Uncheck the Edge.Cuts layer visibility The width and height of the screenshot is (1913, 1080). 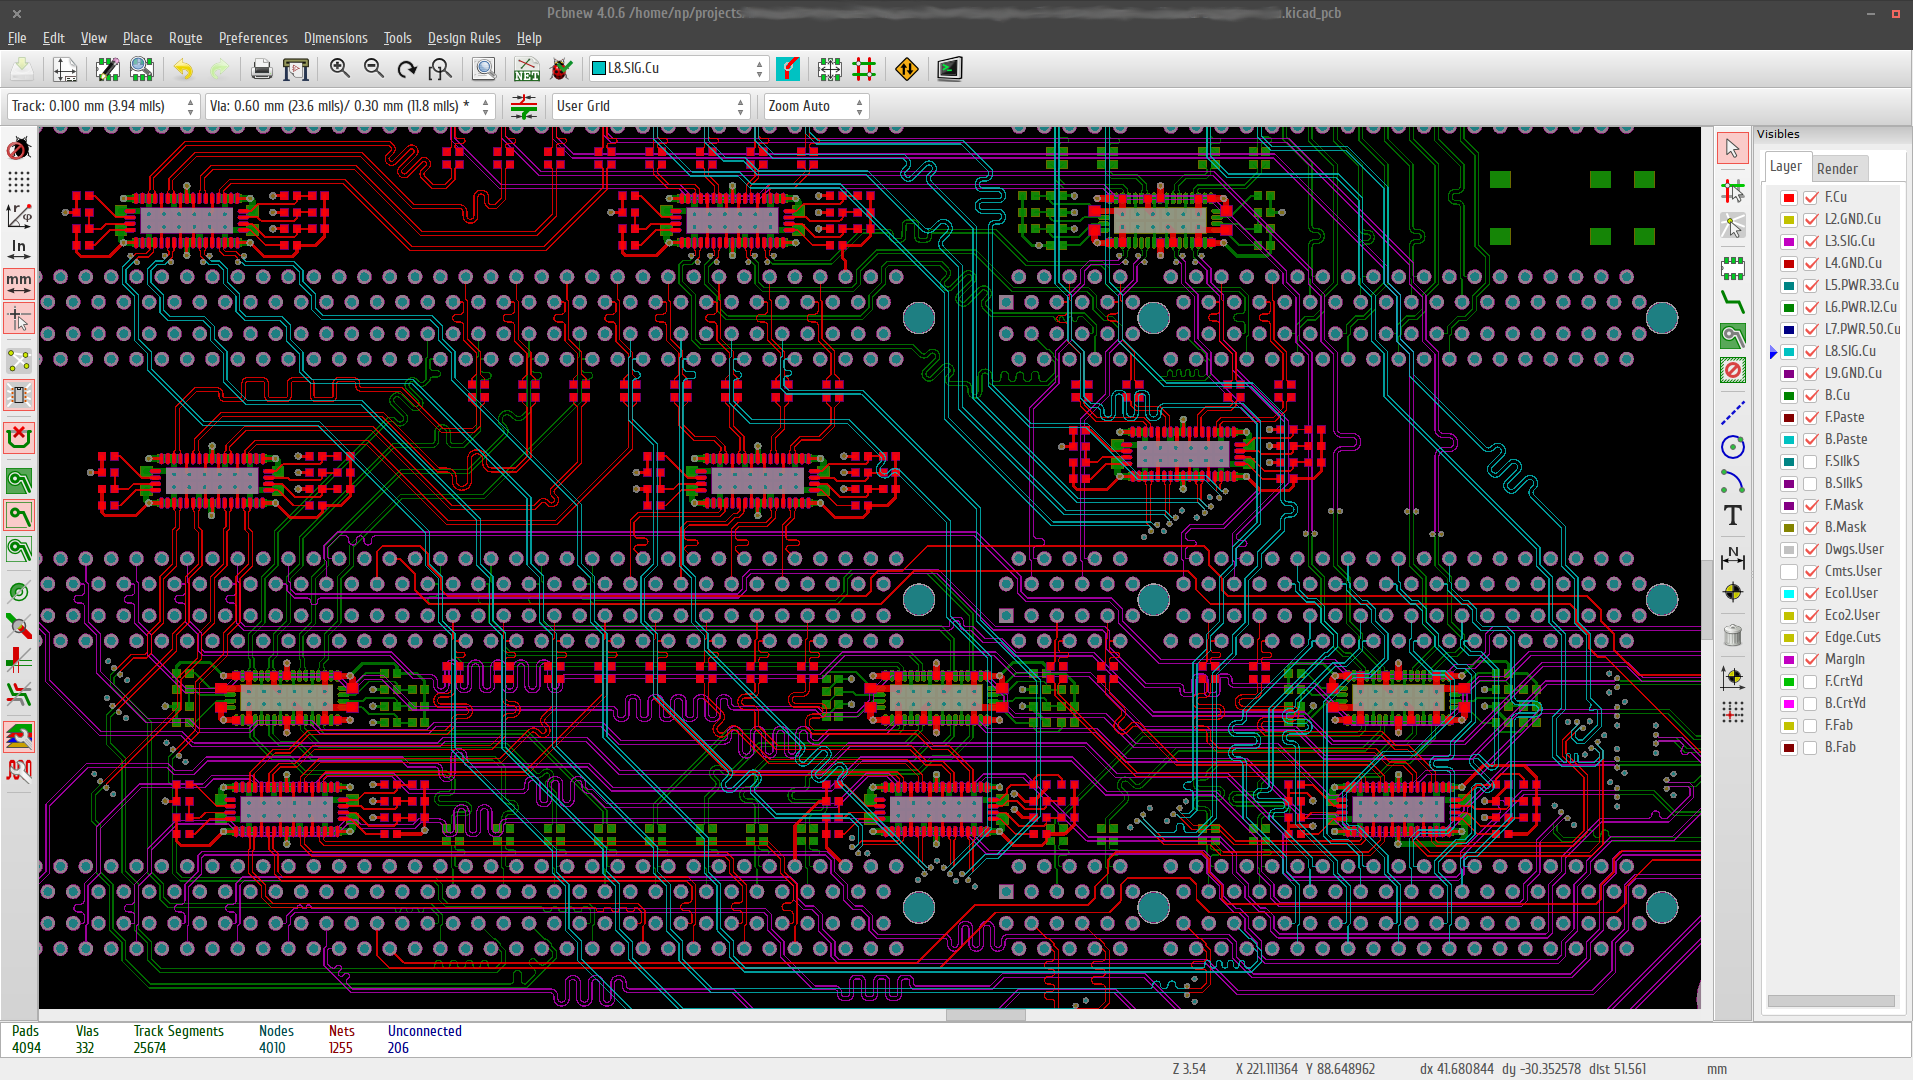pyautogui.click(x=1811, y=638)
